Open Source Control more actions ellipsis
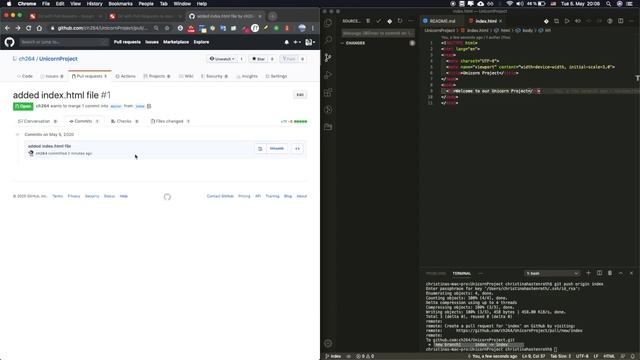The width and height of the screenshot is (640, 360). [x=411, y=21]
